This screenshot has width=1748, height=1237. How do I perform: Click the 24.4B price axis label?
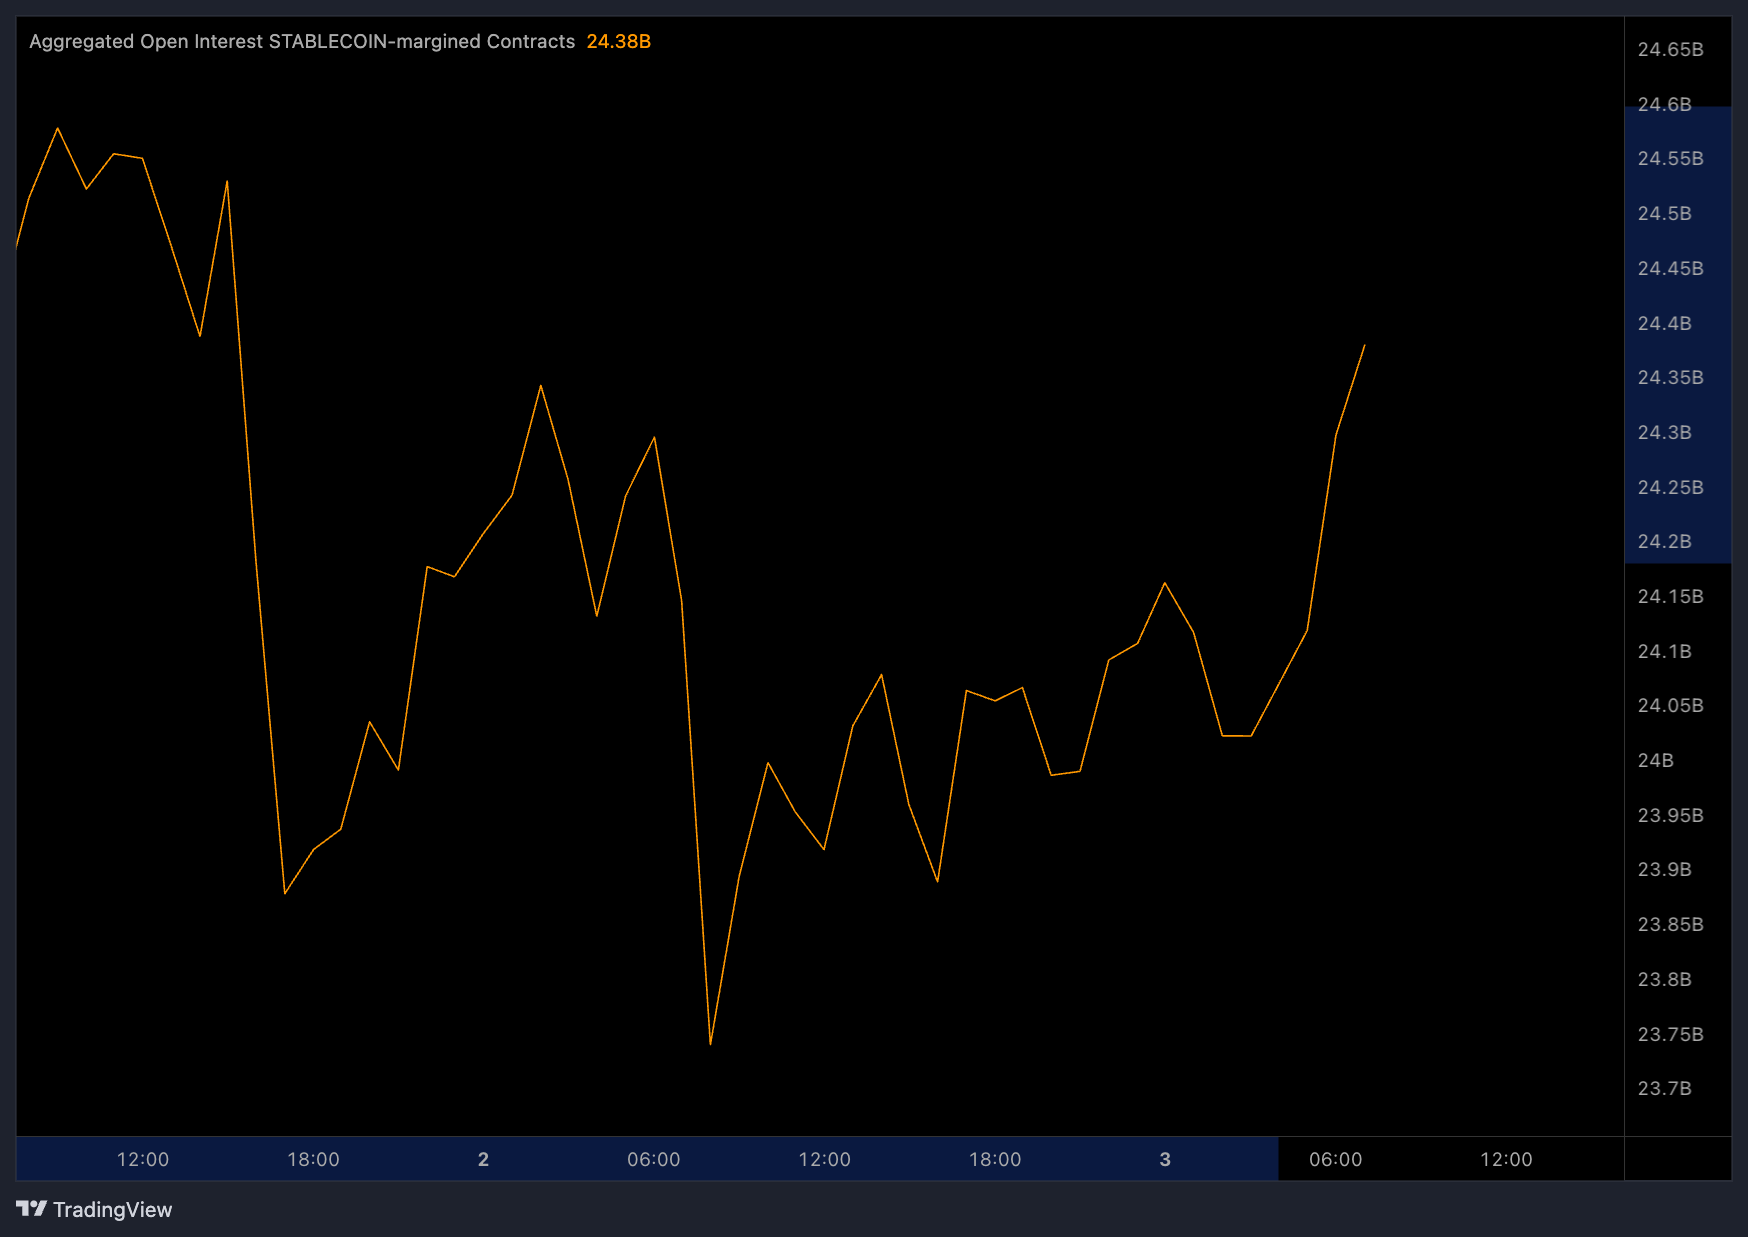1664,323
